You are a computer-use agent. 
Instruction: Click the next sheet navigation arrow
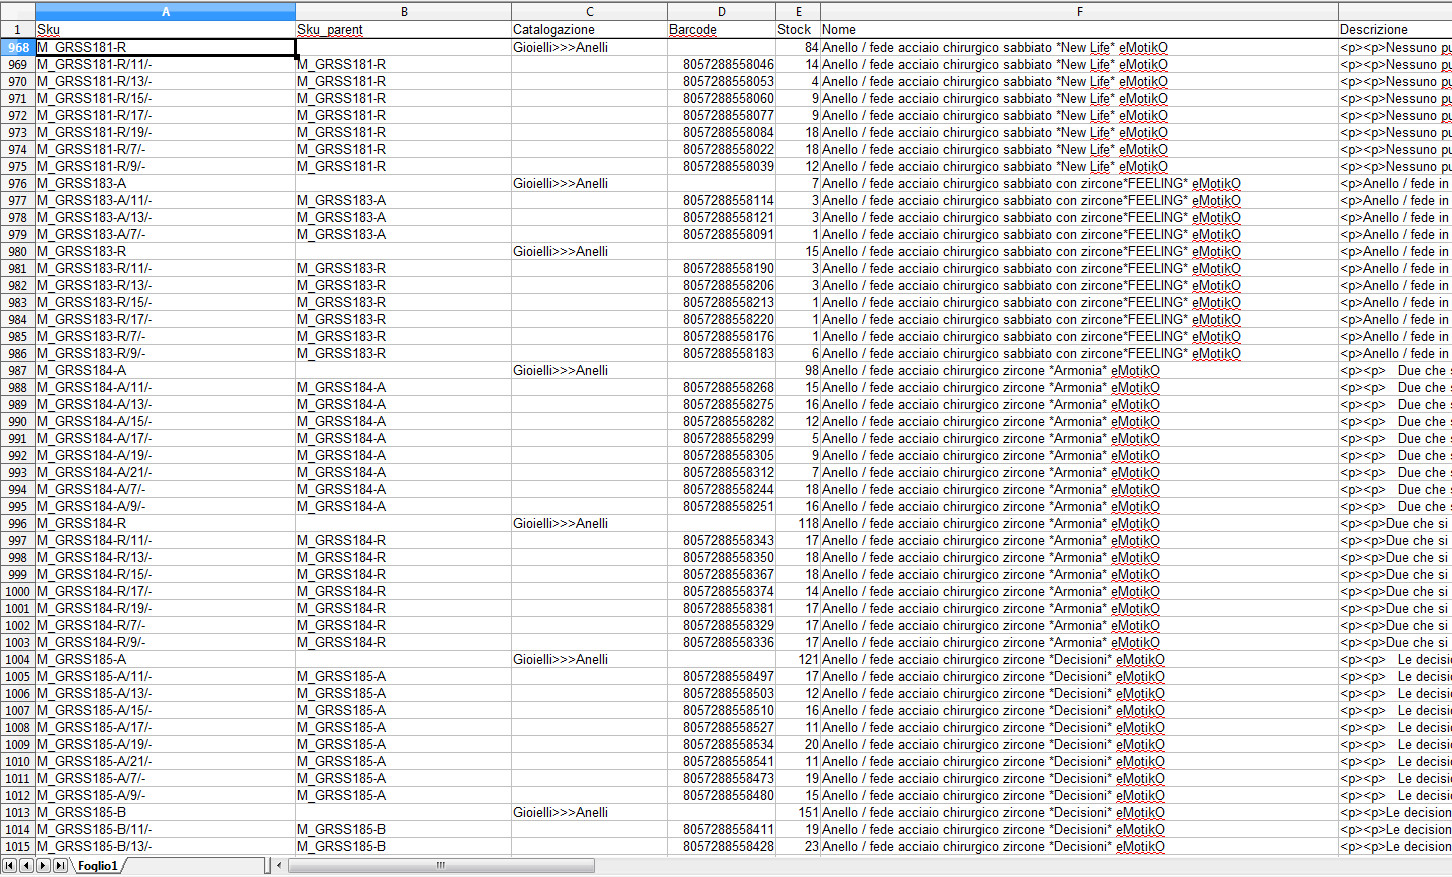click(43, 866)
